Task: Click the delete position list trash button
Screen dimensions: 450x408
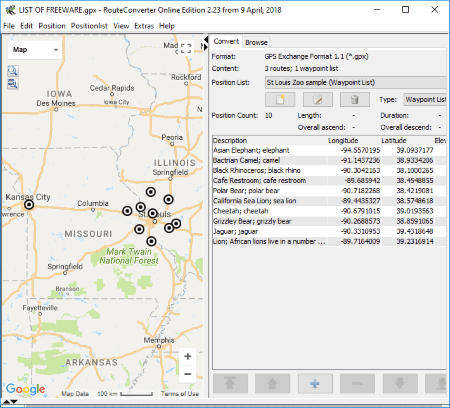Action: coord(355,99)
